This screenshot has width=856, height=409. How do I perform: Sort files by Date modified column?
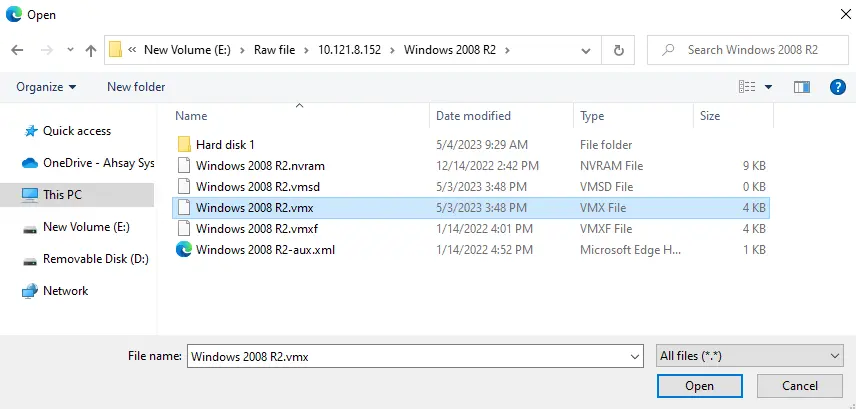tap(473, 116)
